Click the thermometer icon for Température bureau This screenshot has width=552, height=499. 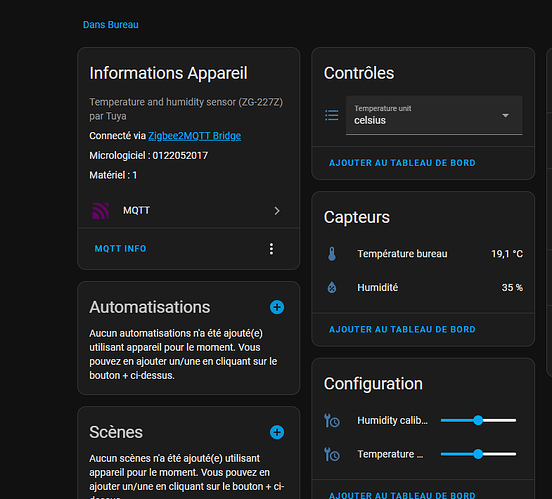point(332,254)
